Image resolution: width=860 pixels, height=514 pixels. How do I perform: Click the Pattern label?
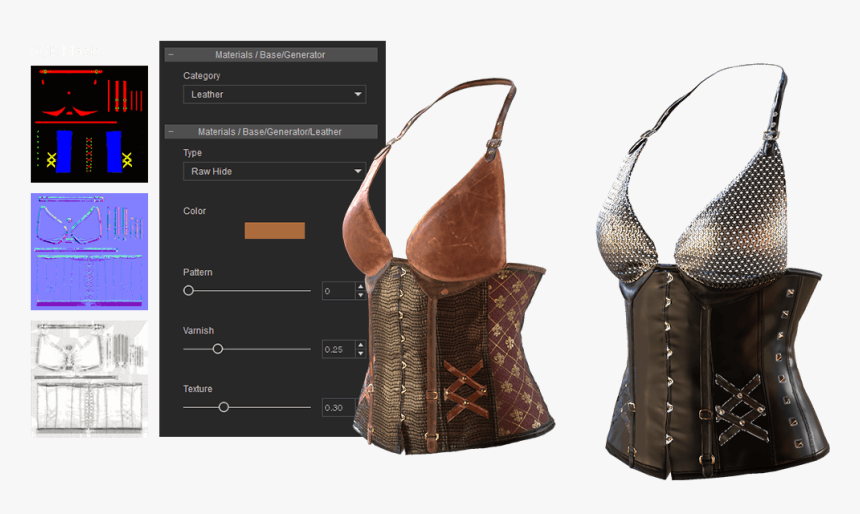(197, 272)
